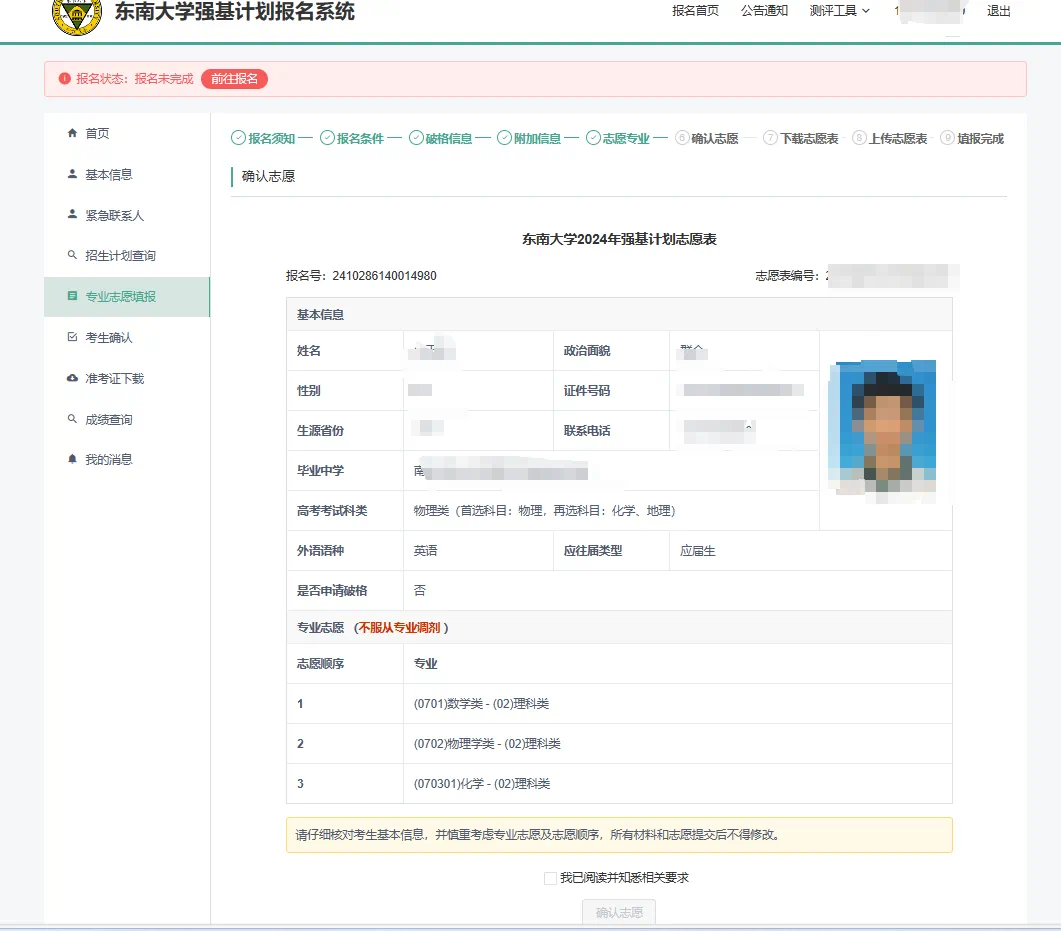Open the 报名首页 menu item
This screenshot has height=931, width=1061.
(x=694, y=11)
